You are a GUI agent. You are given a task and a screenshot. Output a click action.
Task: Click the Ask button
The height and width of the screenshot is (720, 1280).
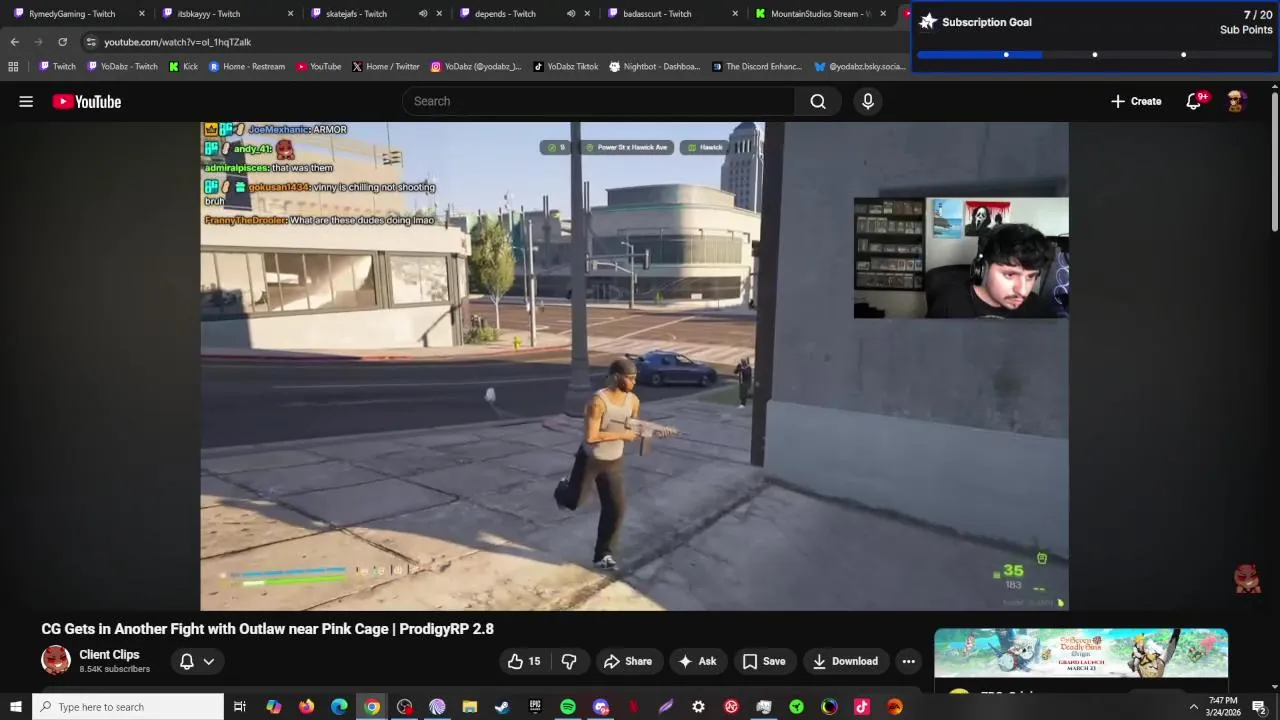697,661
